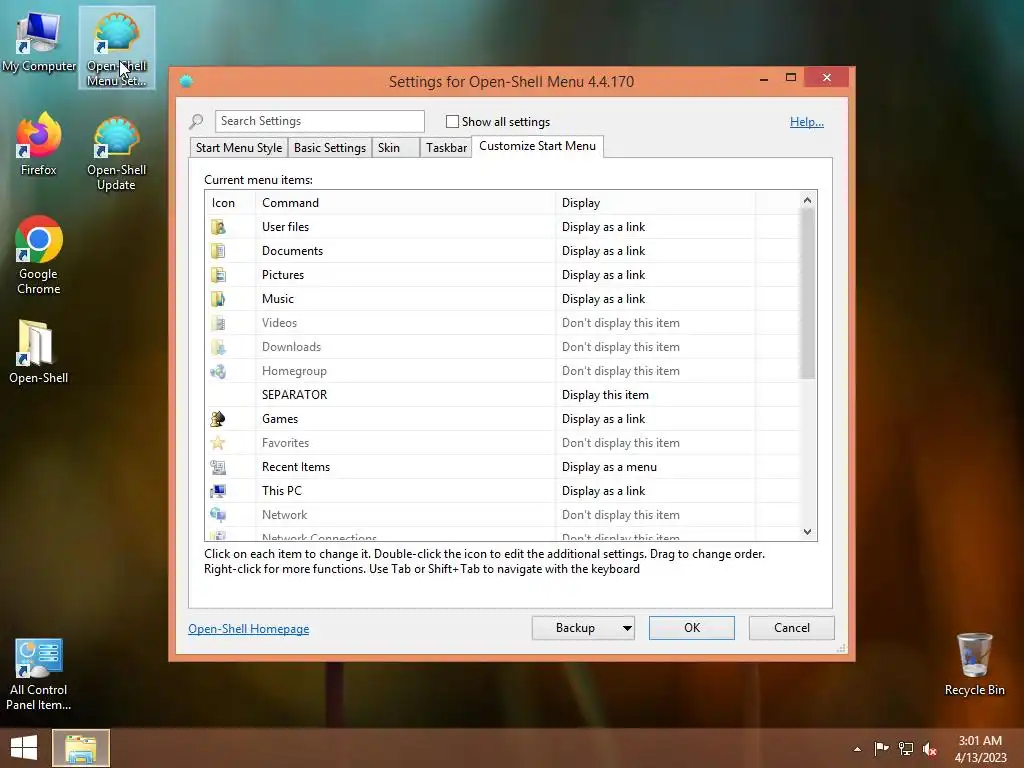This screenshot has height=768, width=1024.
Task: Click the Music row folder icon
Action: point(218,299)
